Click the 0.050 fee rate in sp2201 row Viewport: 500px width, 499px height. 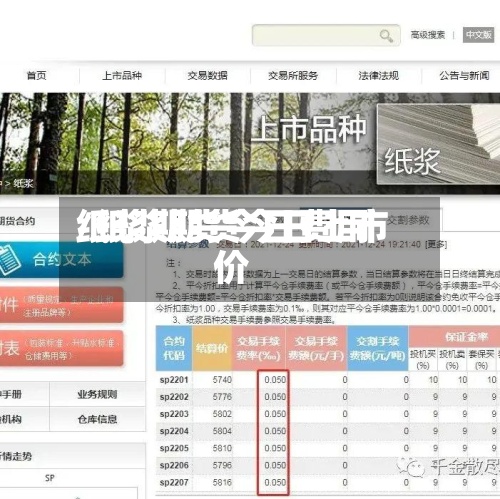(275, 380)
